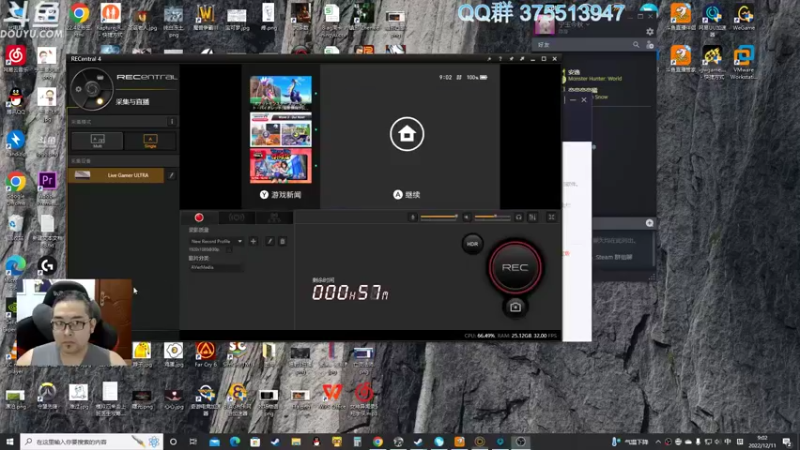800x450 pixels.
Task: Delete the current record profile
Action: click(x=282, y=241)
